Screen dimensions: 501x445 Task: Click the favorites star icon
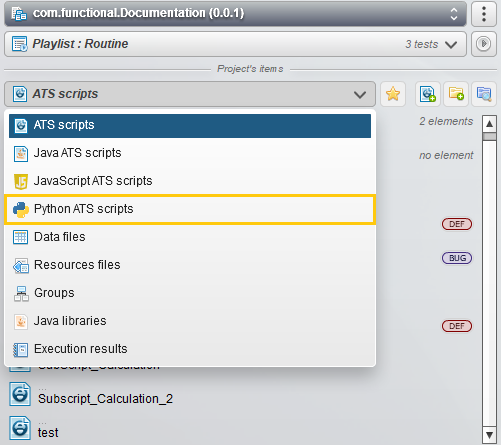tap(393, 94)
